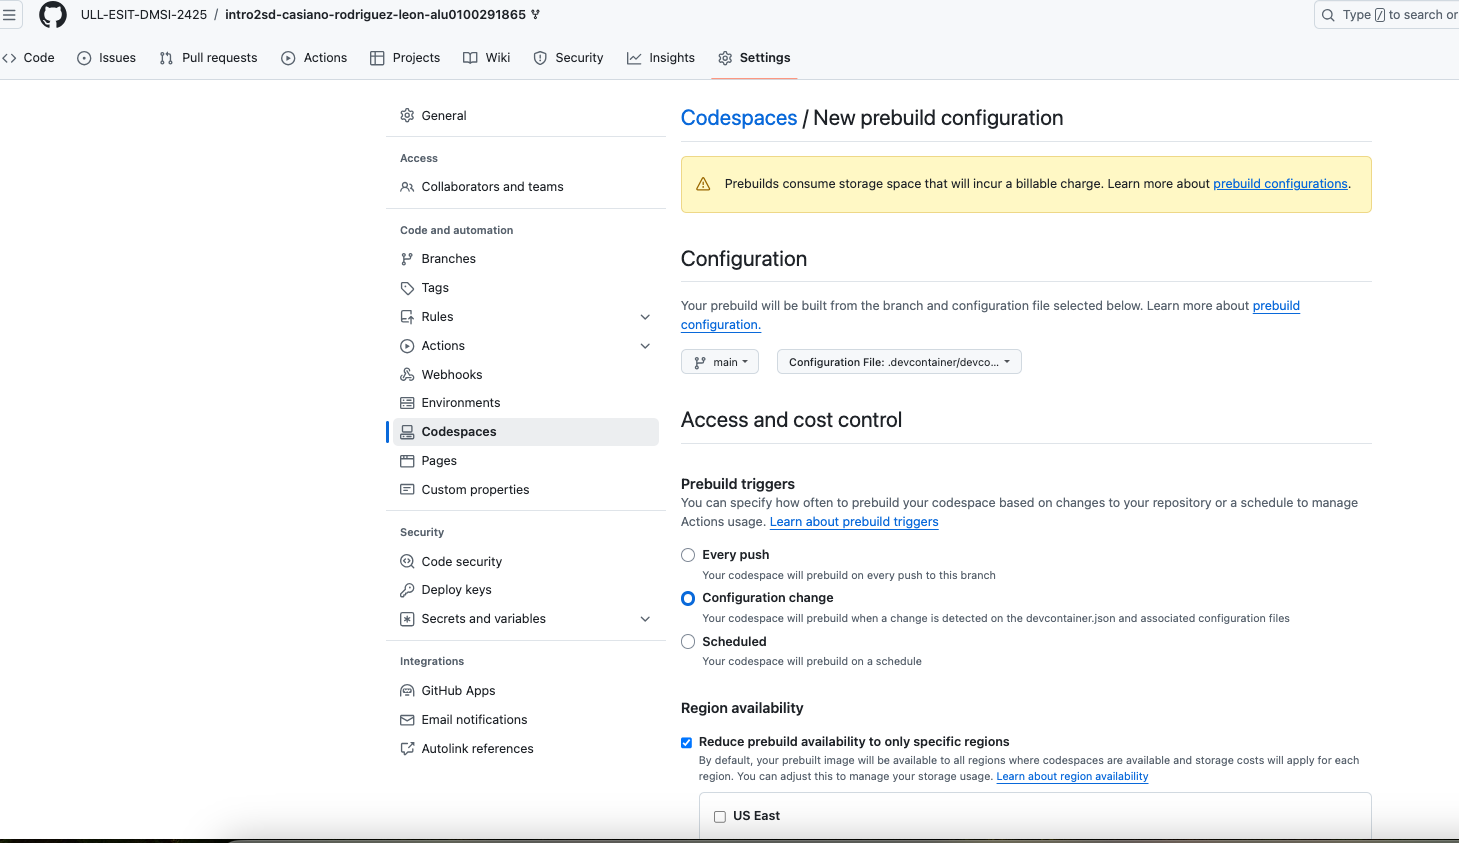Go to GitHub home via Octocat logo
Screen dimensions: 1459x843
(53, 15)
